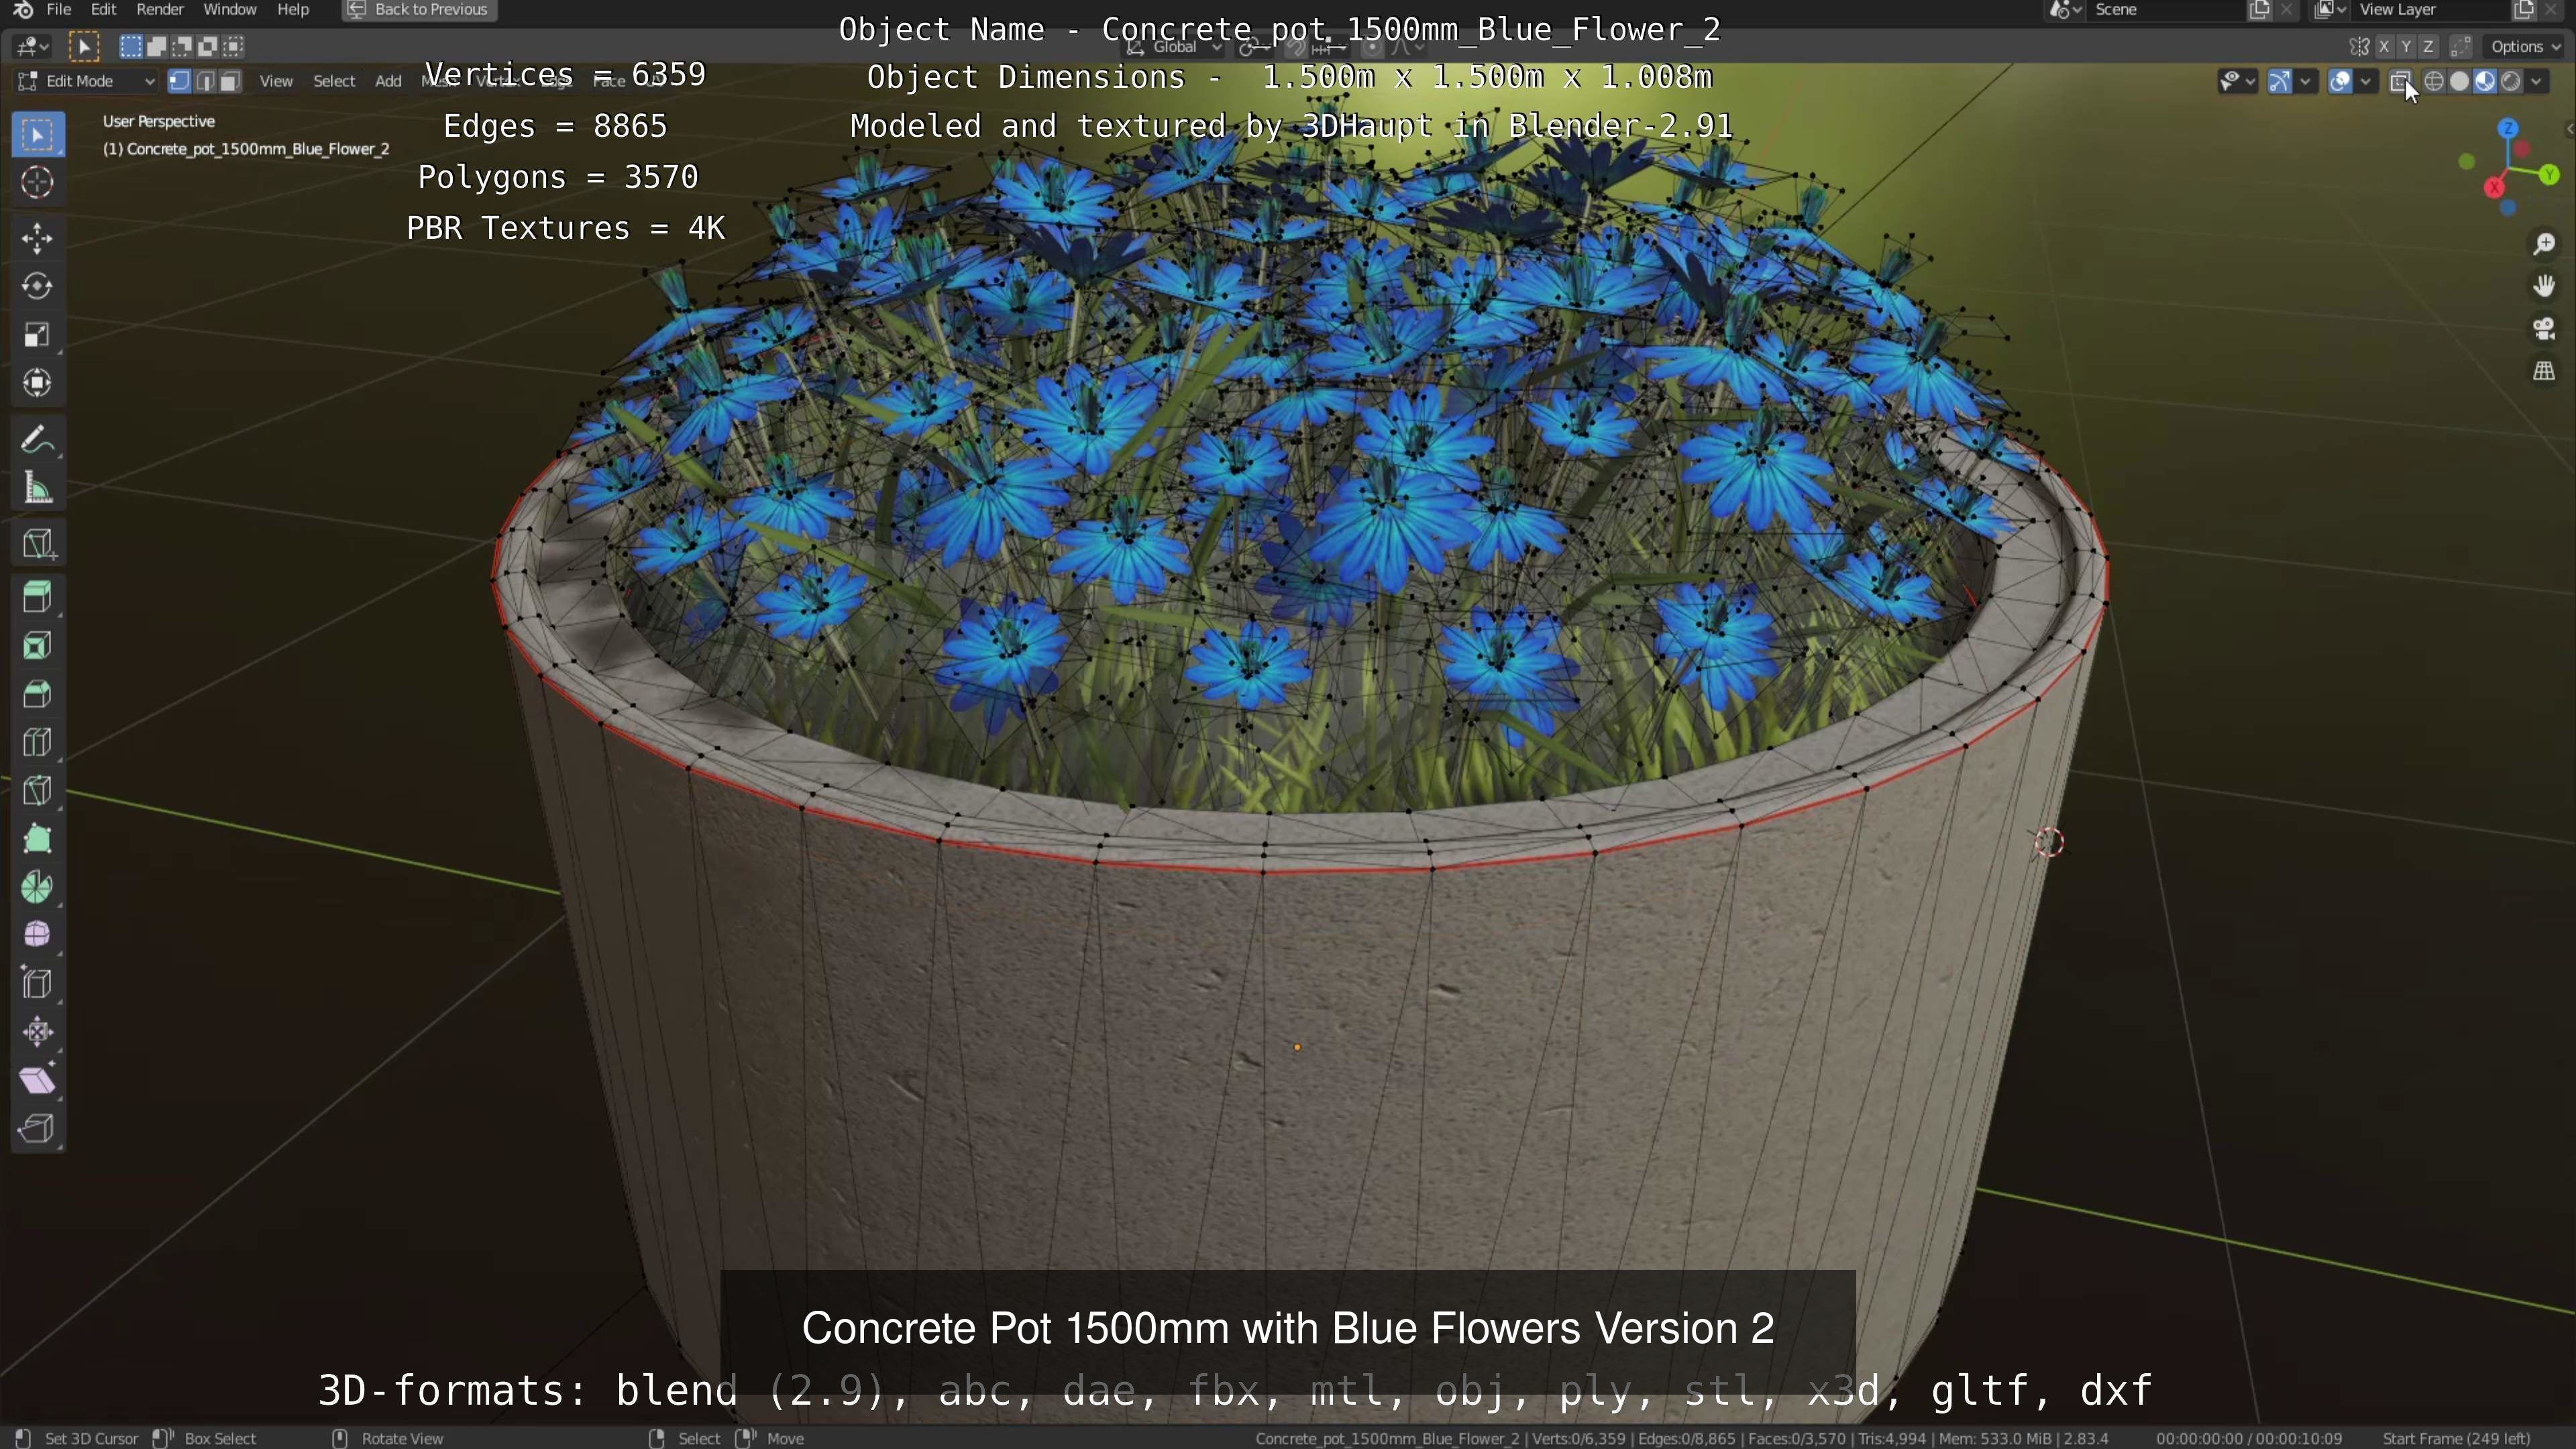Toggle Z axis mesh mirror
This screenshot has width=2576, height=1449.
click(2428, 46)
